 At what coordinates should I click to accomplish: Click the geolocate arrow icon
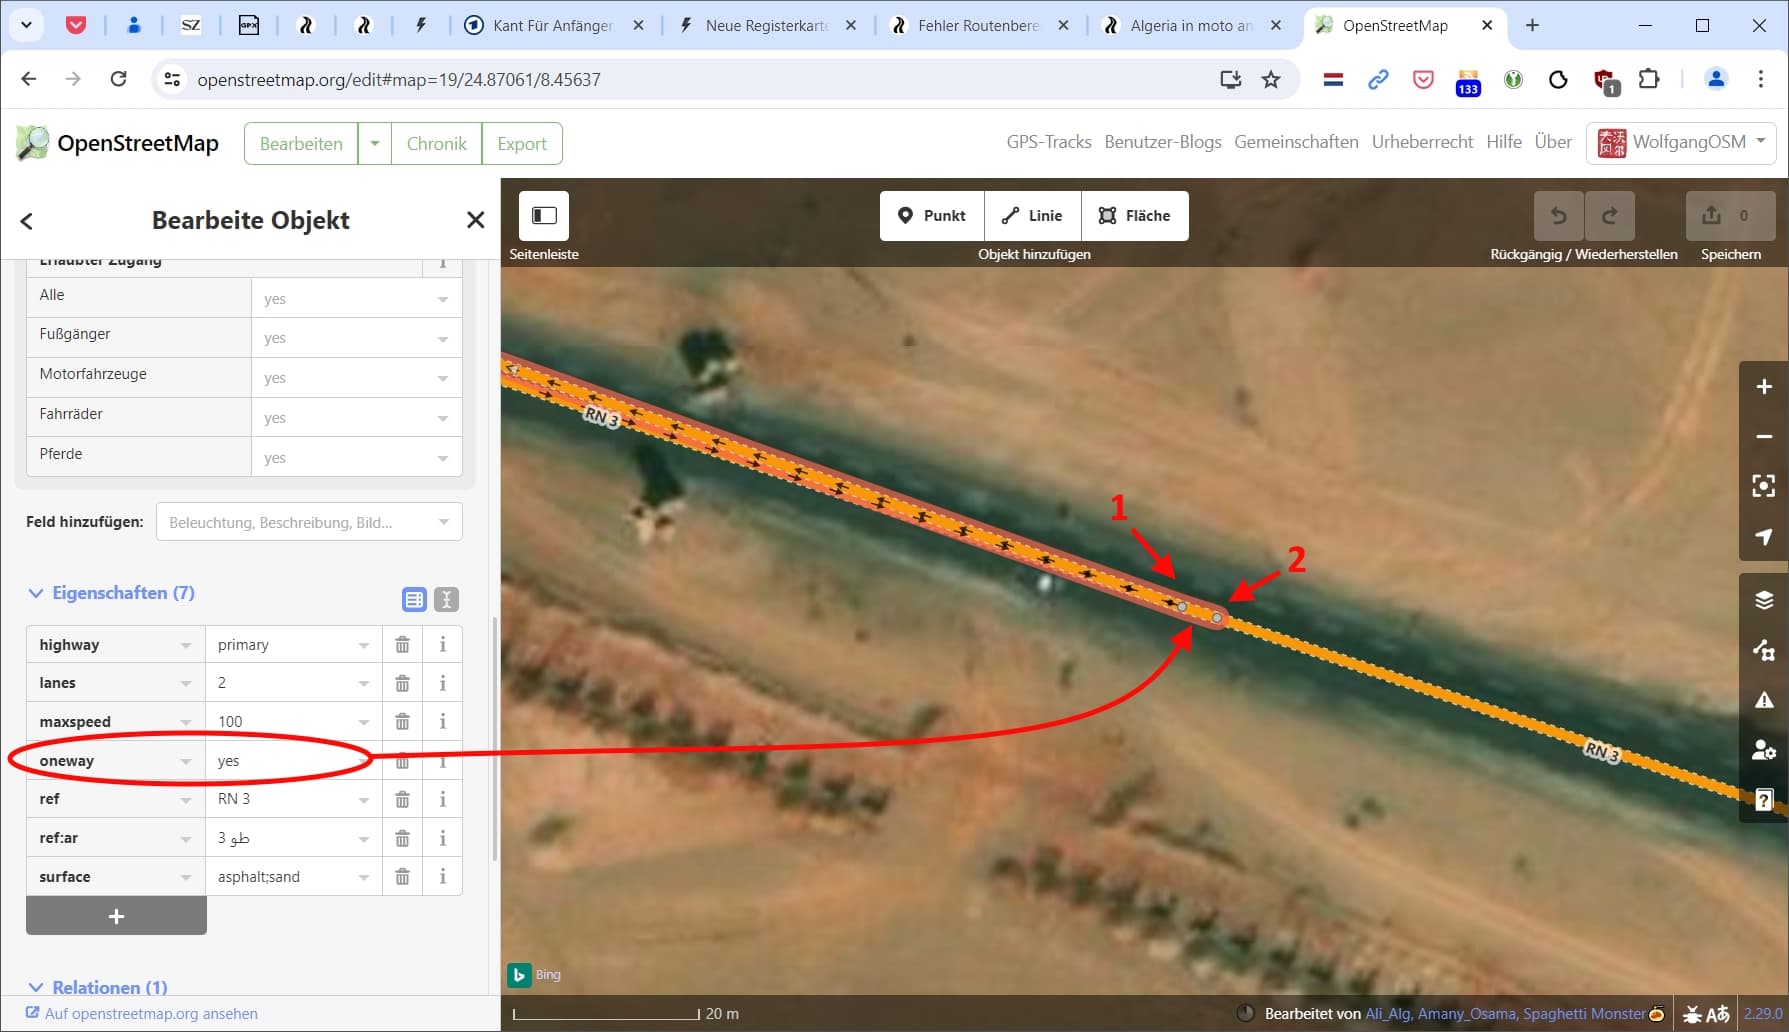[x=1764, y=536]
